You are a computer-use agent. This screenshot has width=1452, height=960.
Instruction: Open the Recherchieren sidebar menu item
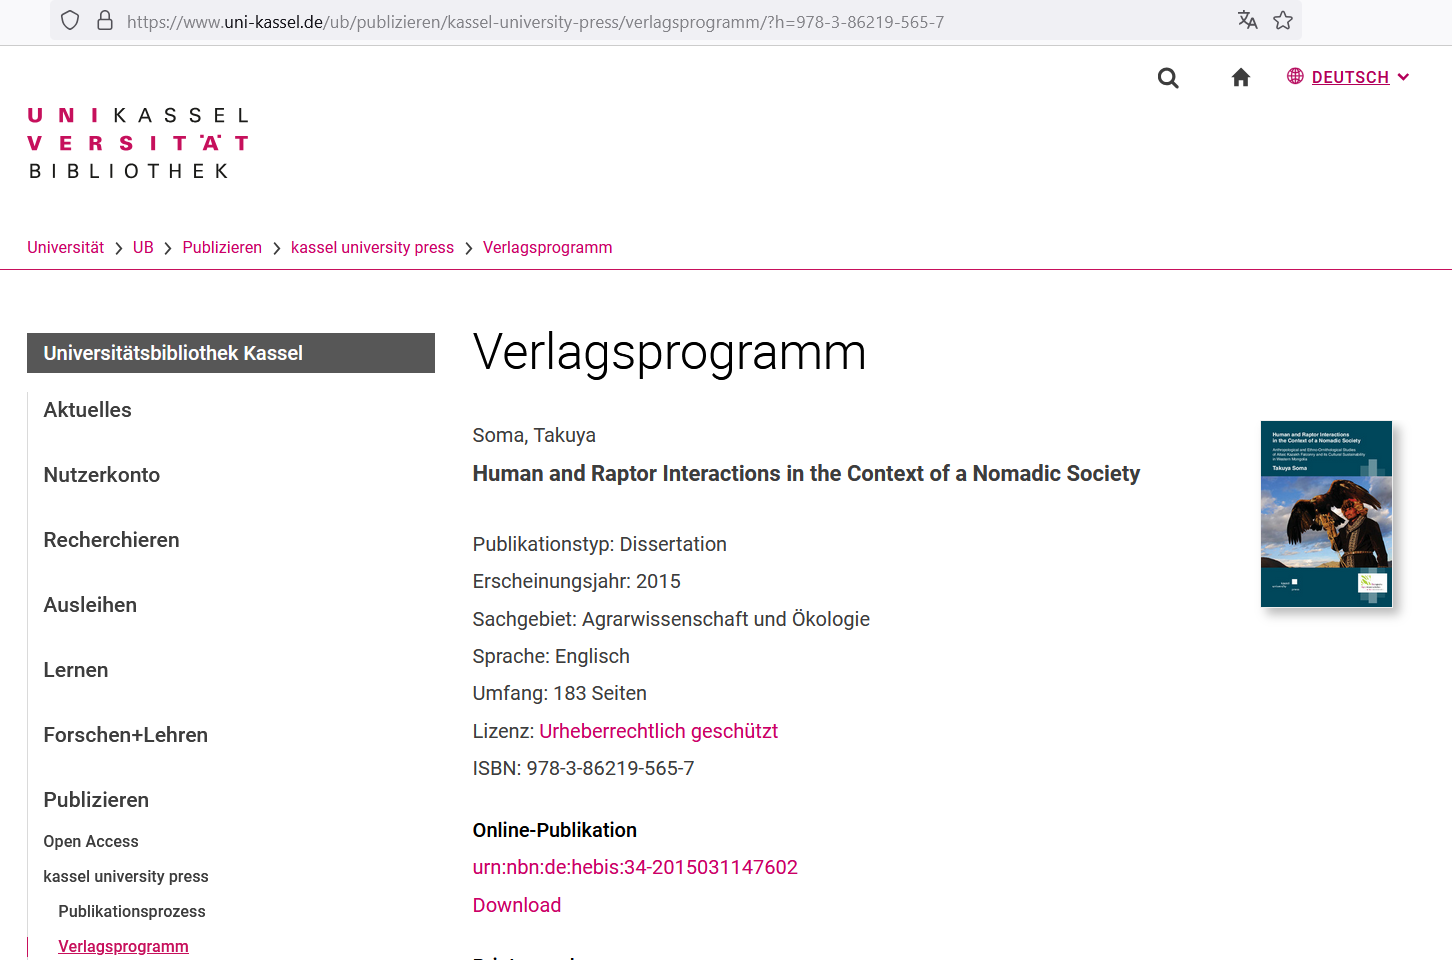(x=112, y=540)
